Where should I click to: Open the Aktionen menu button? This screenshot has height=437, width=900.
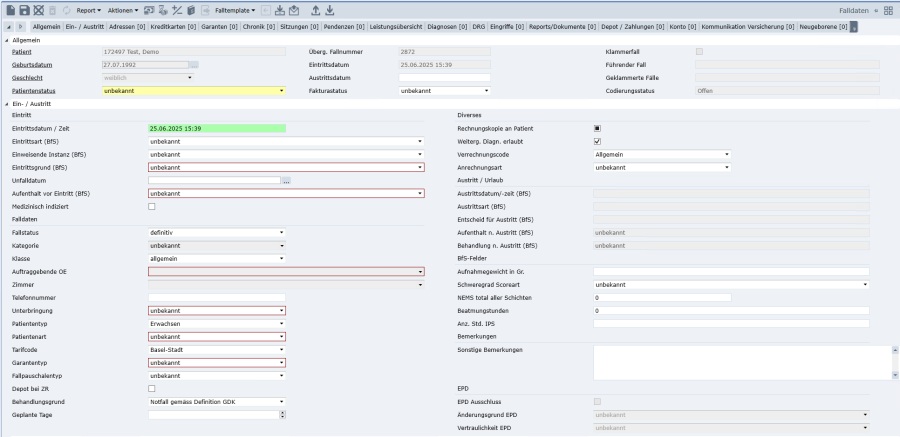click(x=122, y=10)
